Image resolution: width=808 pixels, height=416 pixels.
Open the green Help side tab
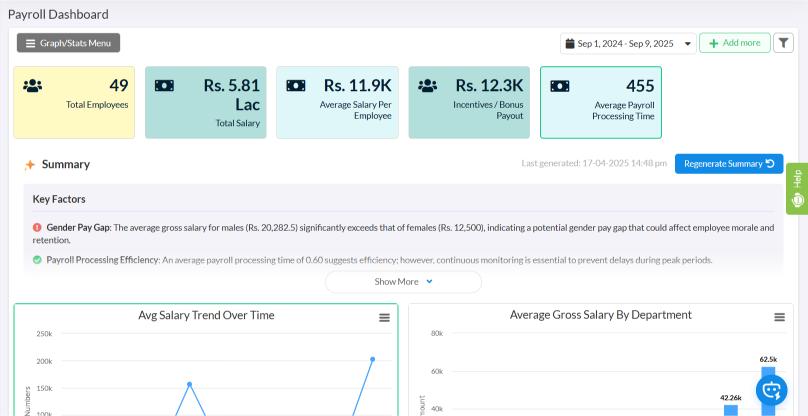[x=797, y=189]
